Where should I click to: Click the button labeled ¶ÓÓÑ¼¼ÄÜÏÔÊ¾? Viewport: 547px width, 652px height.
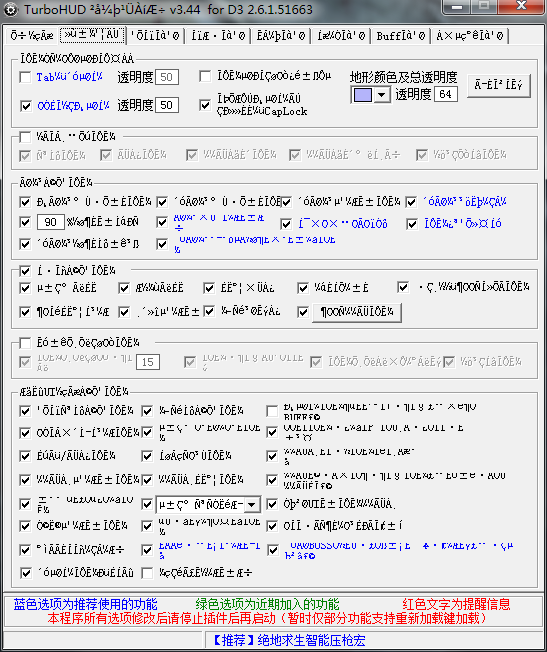[x=357, y=312]
